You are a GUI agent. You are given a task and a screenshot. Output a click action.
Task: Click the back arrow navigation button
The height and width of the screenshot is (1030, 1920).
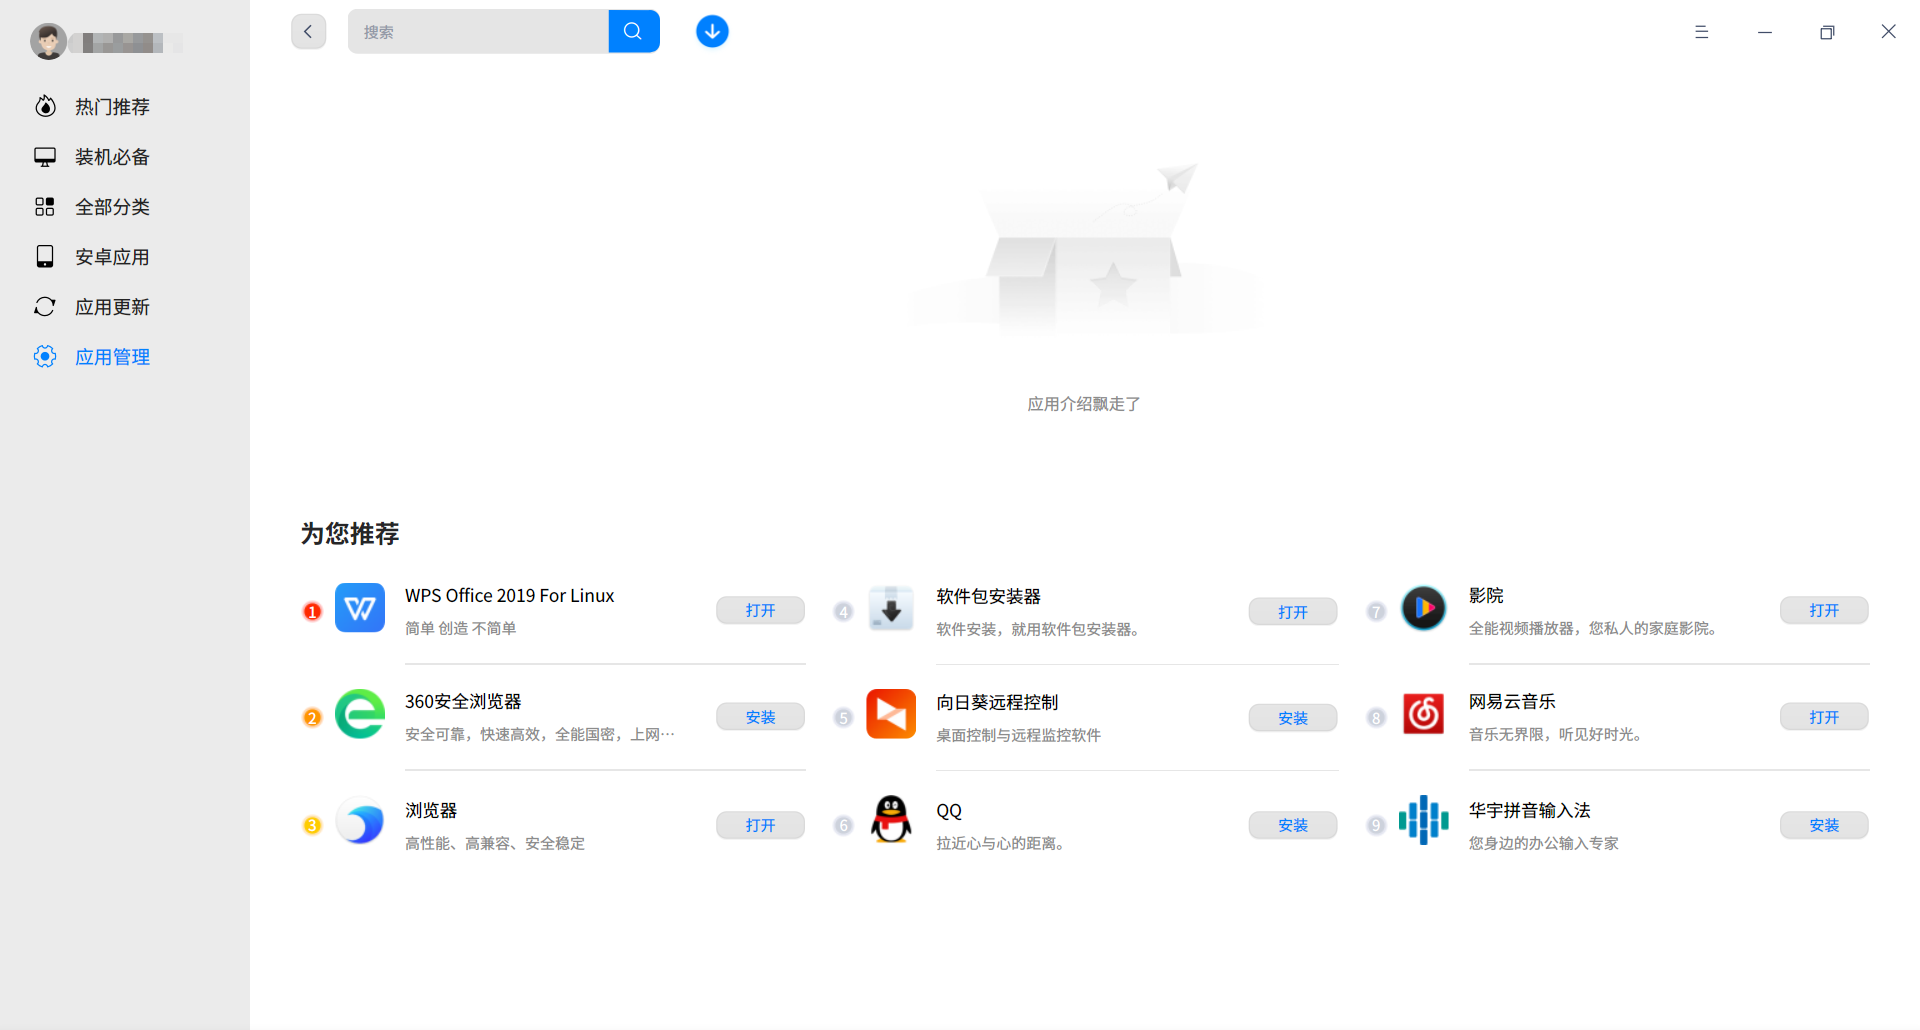click(x=308, y=31)
